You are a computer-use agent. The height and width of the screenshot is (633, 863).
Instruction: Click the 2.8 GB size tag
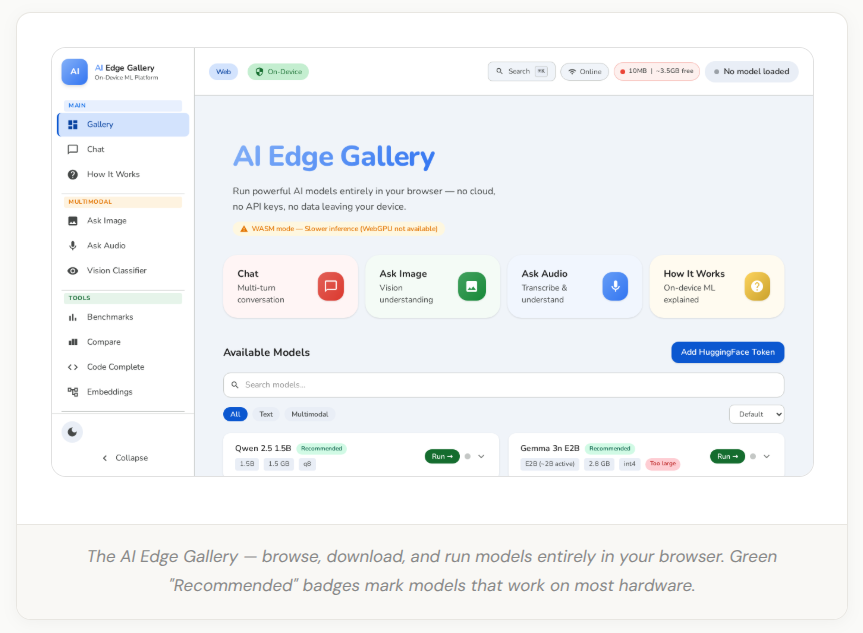(x=599, y=464)
